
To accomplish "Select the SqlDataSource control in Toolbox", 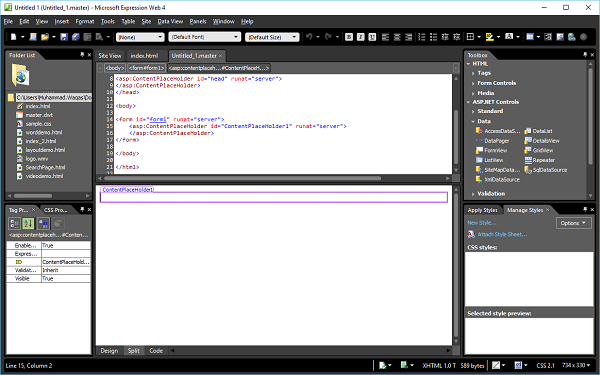I will pyautogui.click(x=546, y=170).
